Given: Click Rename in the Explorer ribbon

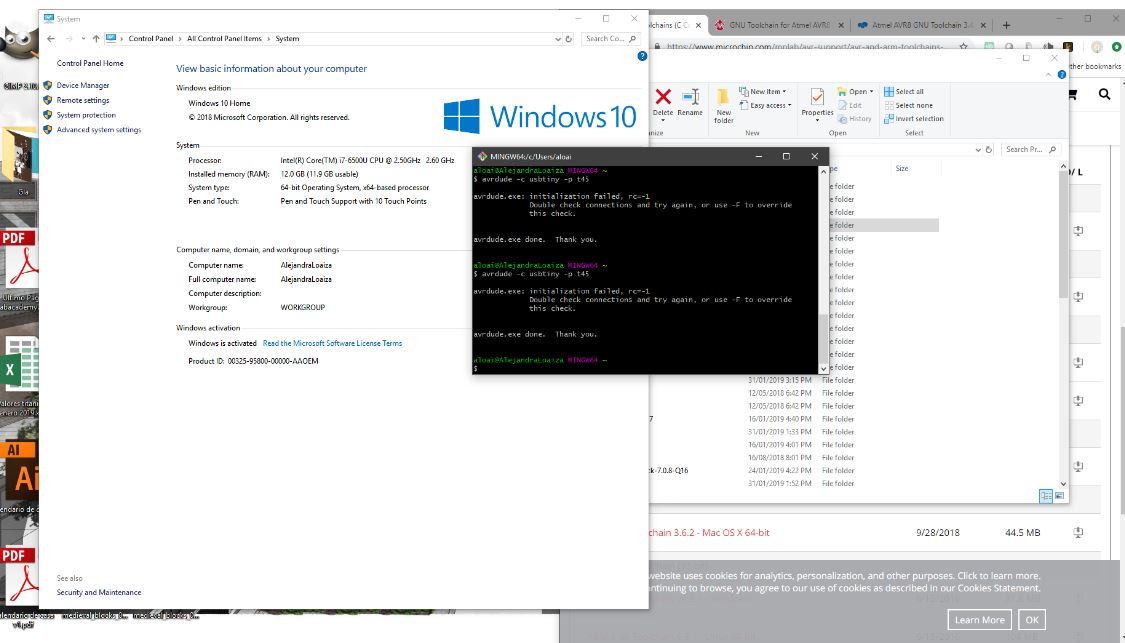Looking at the screenshot, I should 690,102.
